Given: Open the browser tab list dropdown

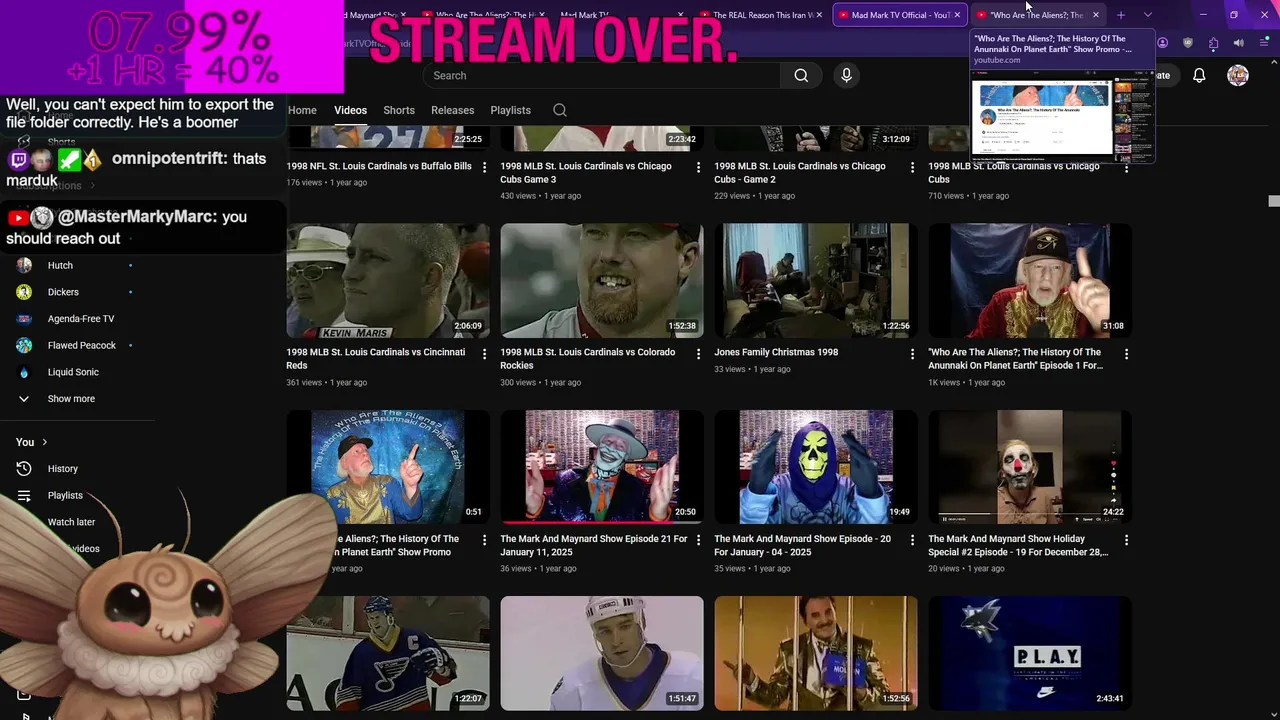Looking at the screenshot, I should [x=1147, y=15].
